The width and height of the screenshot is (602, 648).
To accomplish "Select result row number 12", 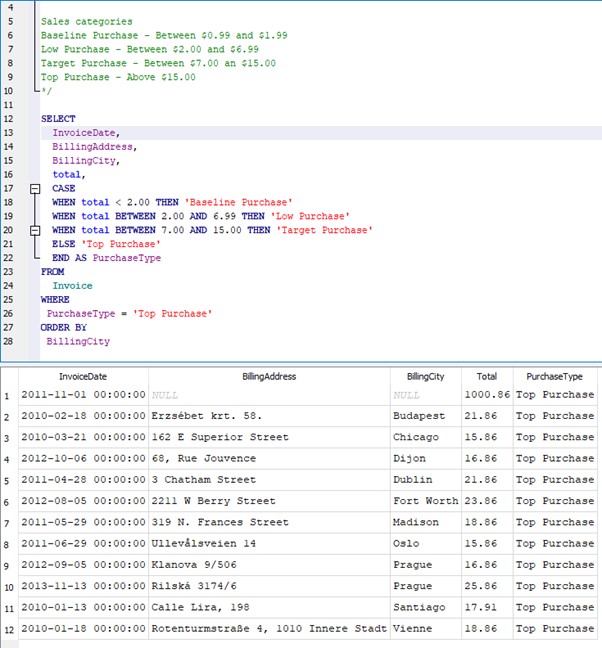I will point(8,629).
